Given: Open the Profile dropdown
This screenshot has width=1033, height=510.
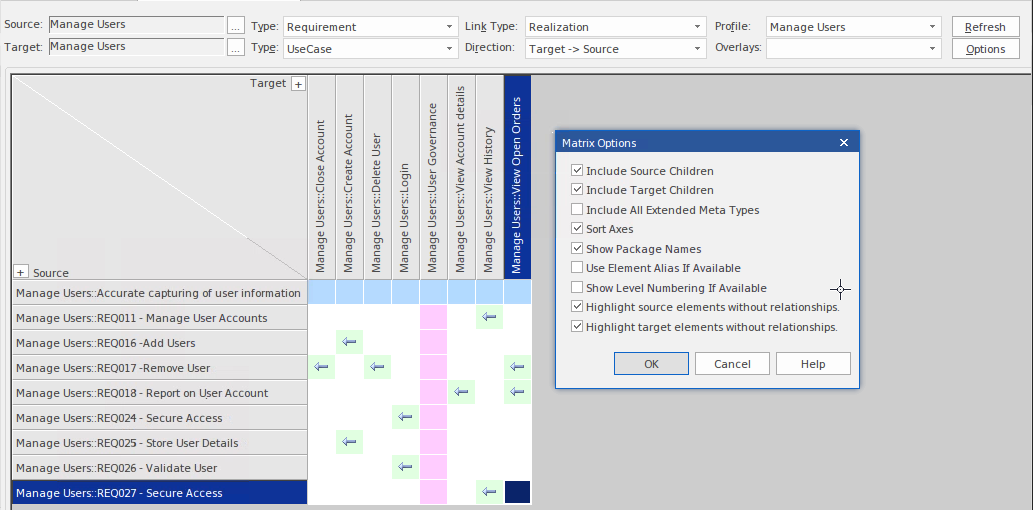Looking at the screenshot, I should [x=854, y=27].
